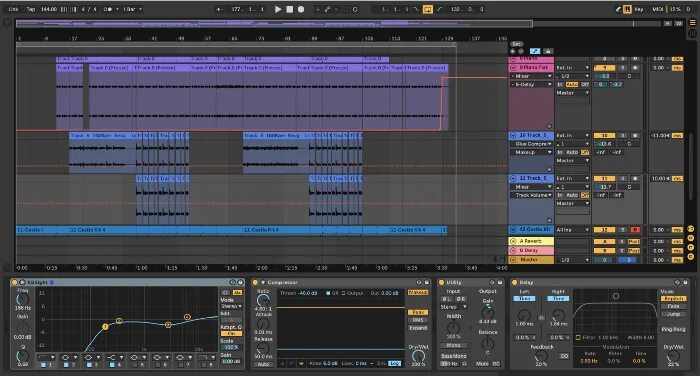
Task: Toggle the Lock Envelopes icon
Action: tap(548, 51)
